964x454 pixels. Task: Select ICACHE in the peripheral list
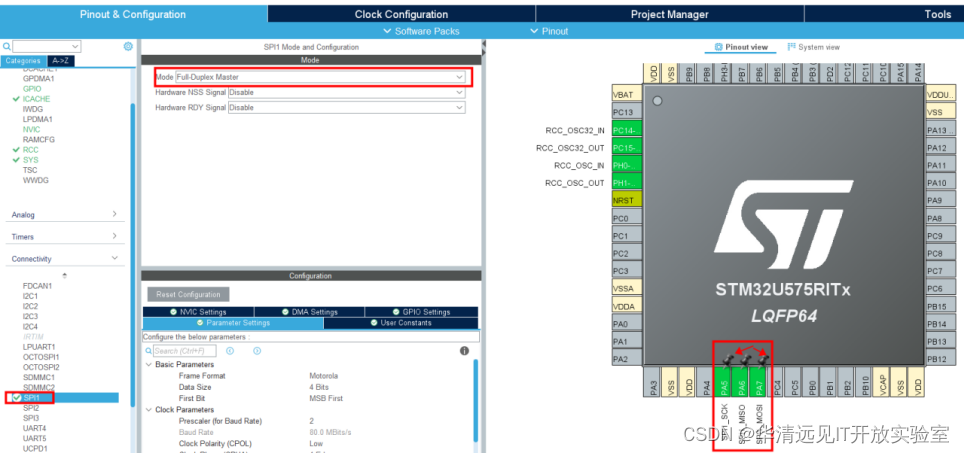[37, 99]
